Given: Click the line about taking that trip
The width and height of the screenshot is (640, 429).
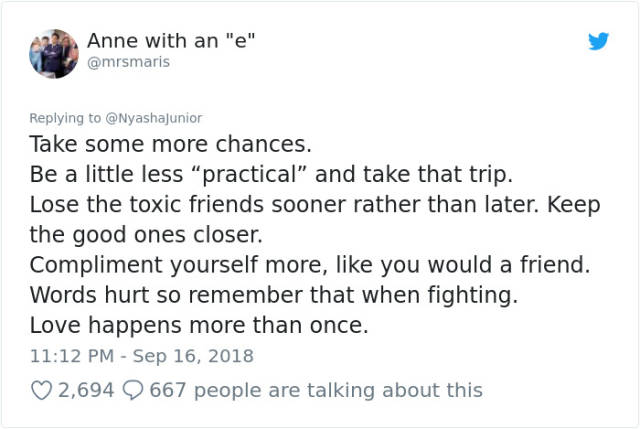Looking at the screenshot, I should pyautogui.click(x=271, y=175).
